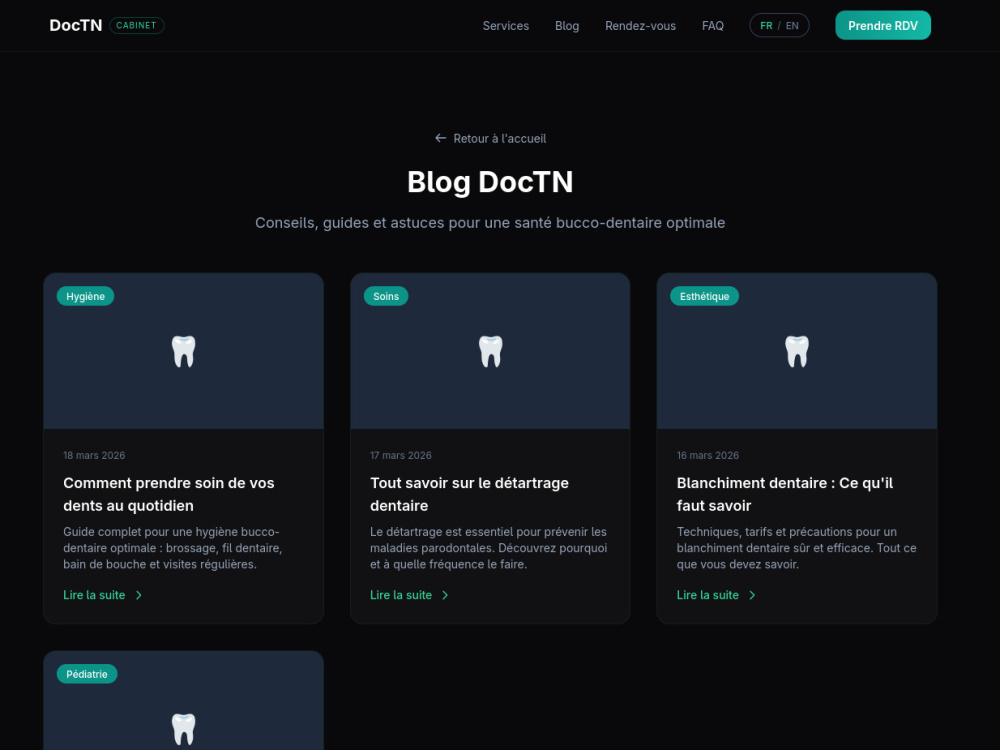Click the excerpt starting Techniques, tarifs et précautions
Image resolution: width=1000 pixels, height=750 pixels.
coord(797,548)
